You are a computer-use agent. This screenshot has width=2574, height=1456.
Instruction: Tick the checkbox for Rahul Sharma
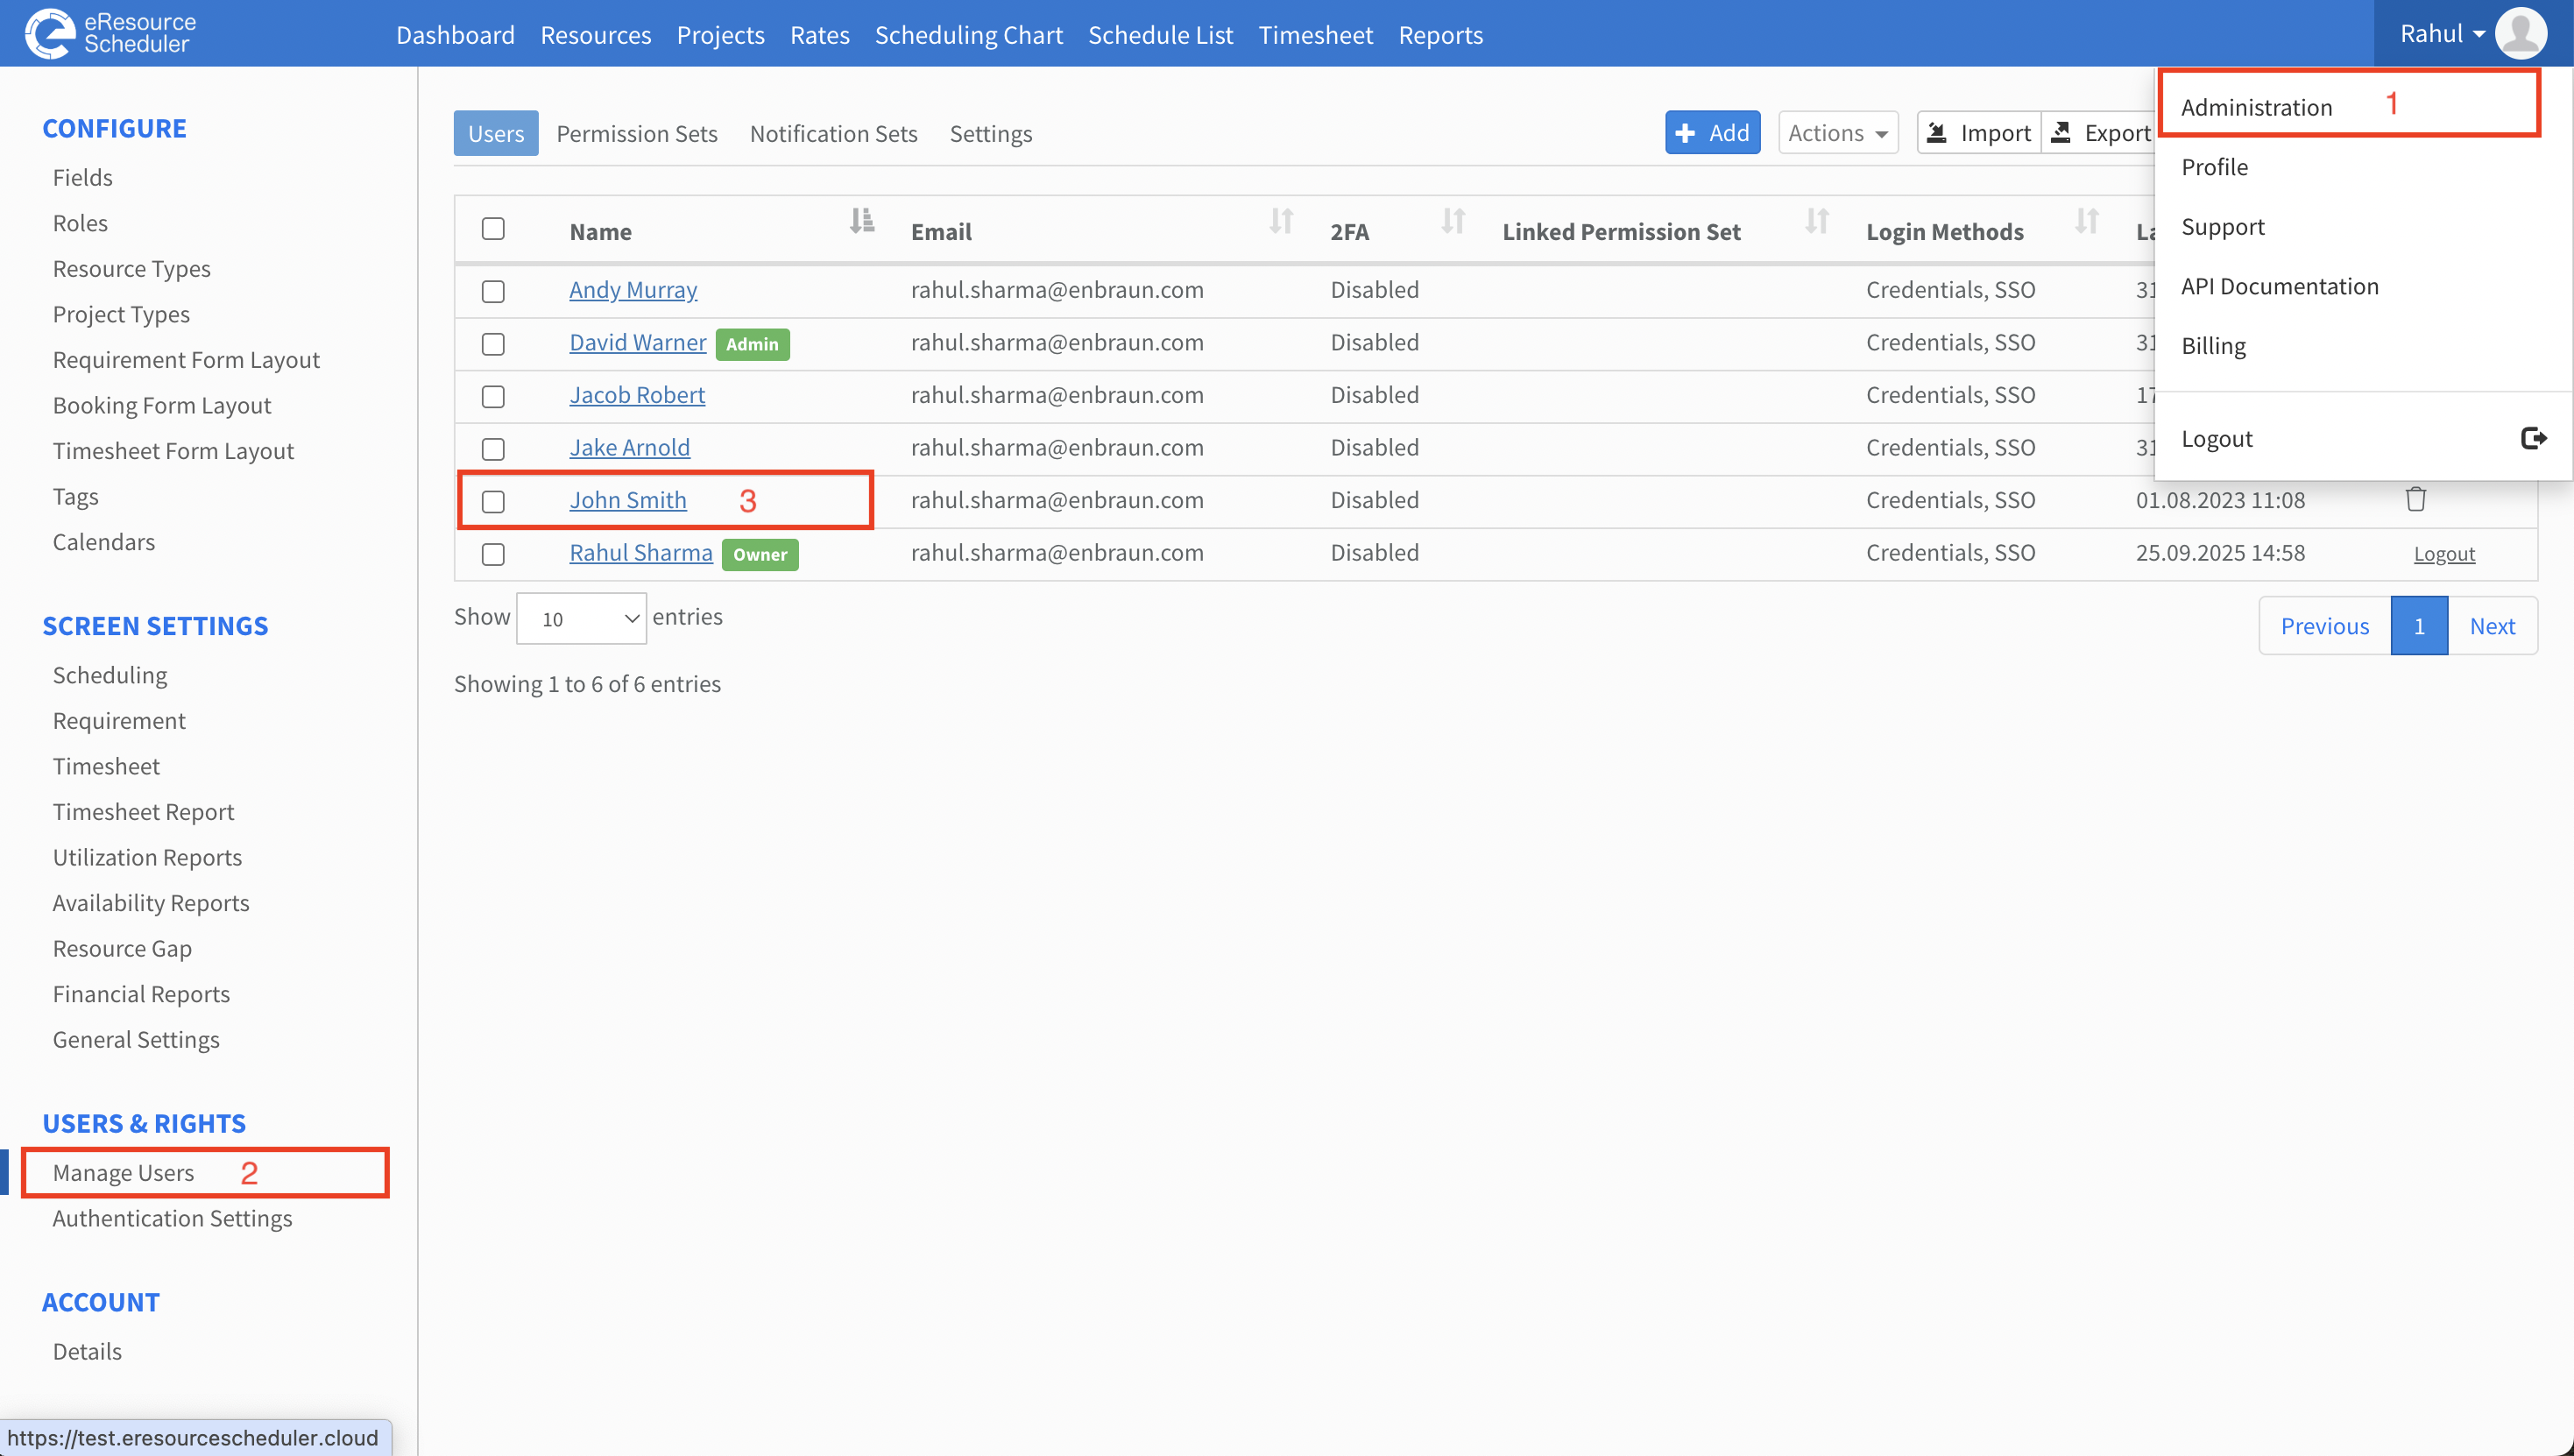pos(493,554)
